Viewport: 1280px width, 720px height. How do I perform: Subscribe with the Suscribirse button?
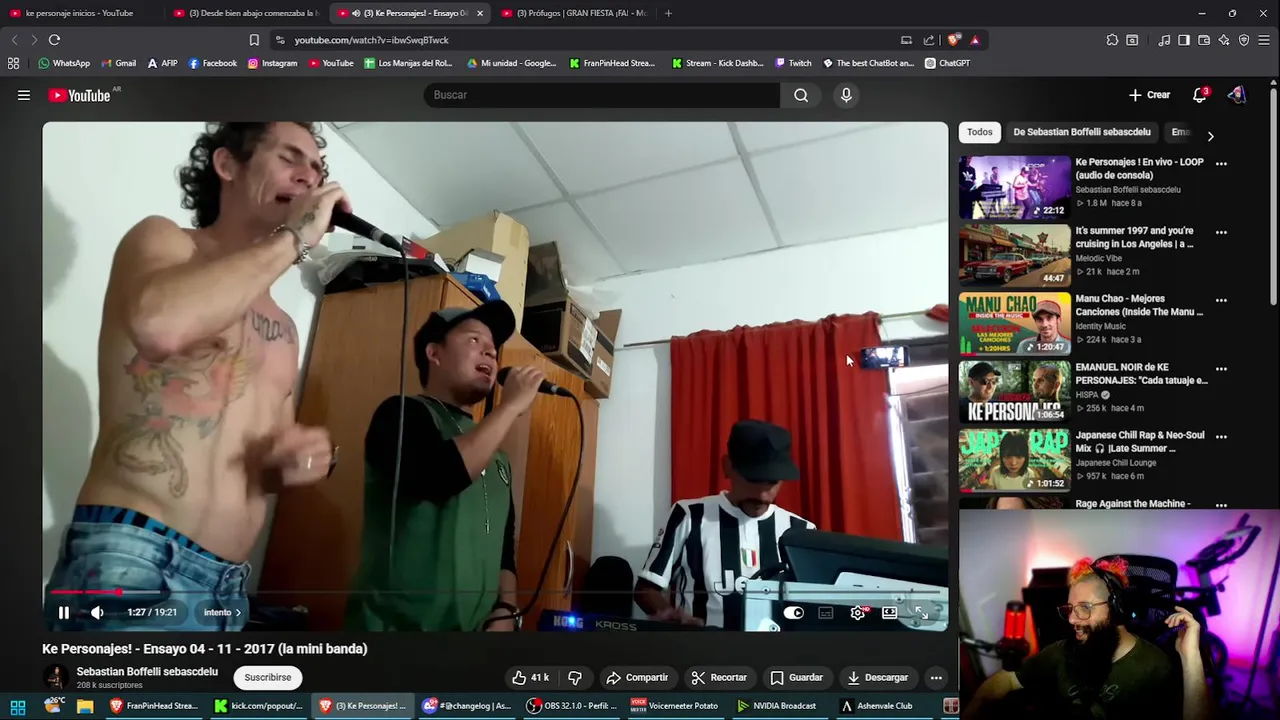pyautogui.click(x=268, y=678)
